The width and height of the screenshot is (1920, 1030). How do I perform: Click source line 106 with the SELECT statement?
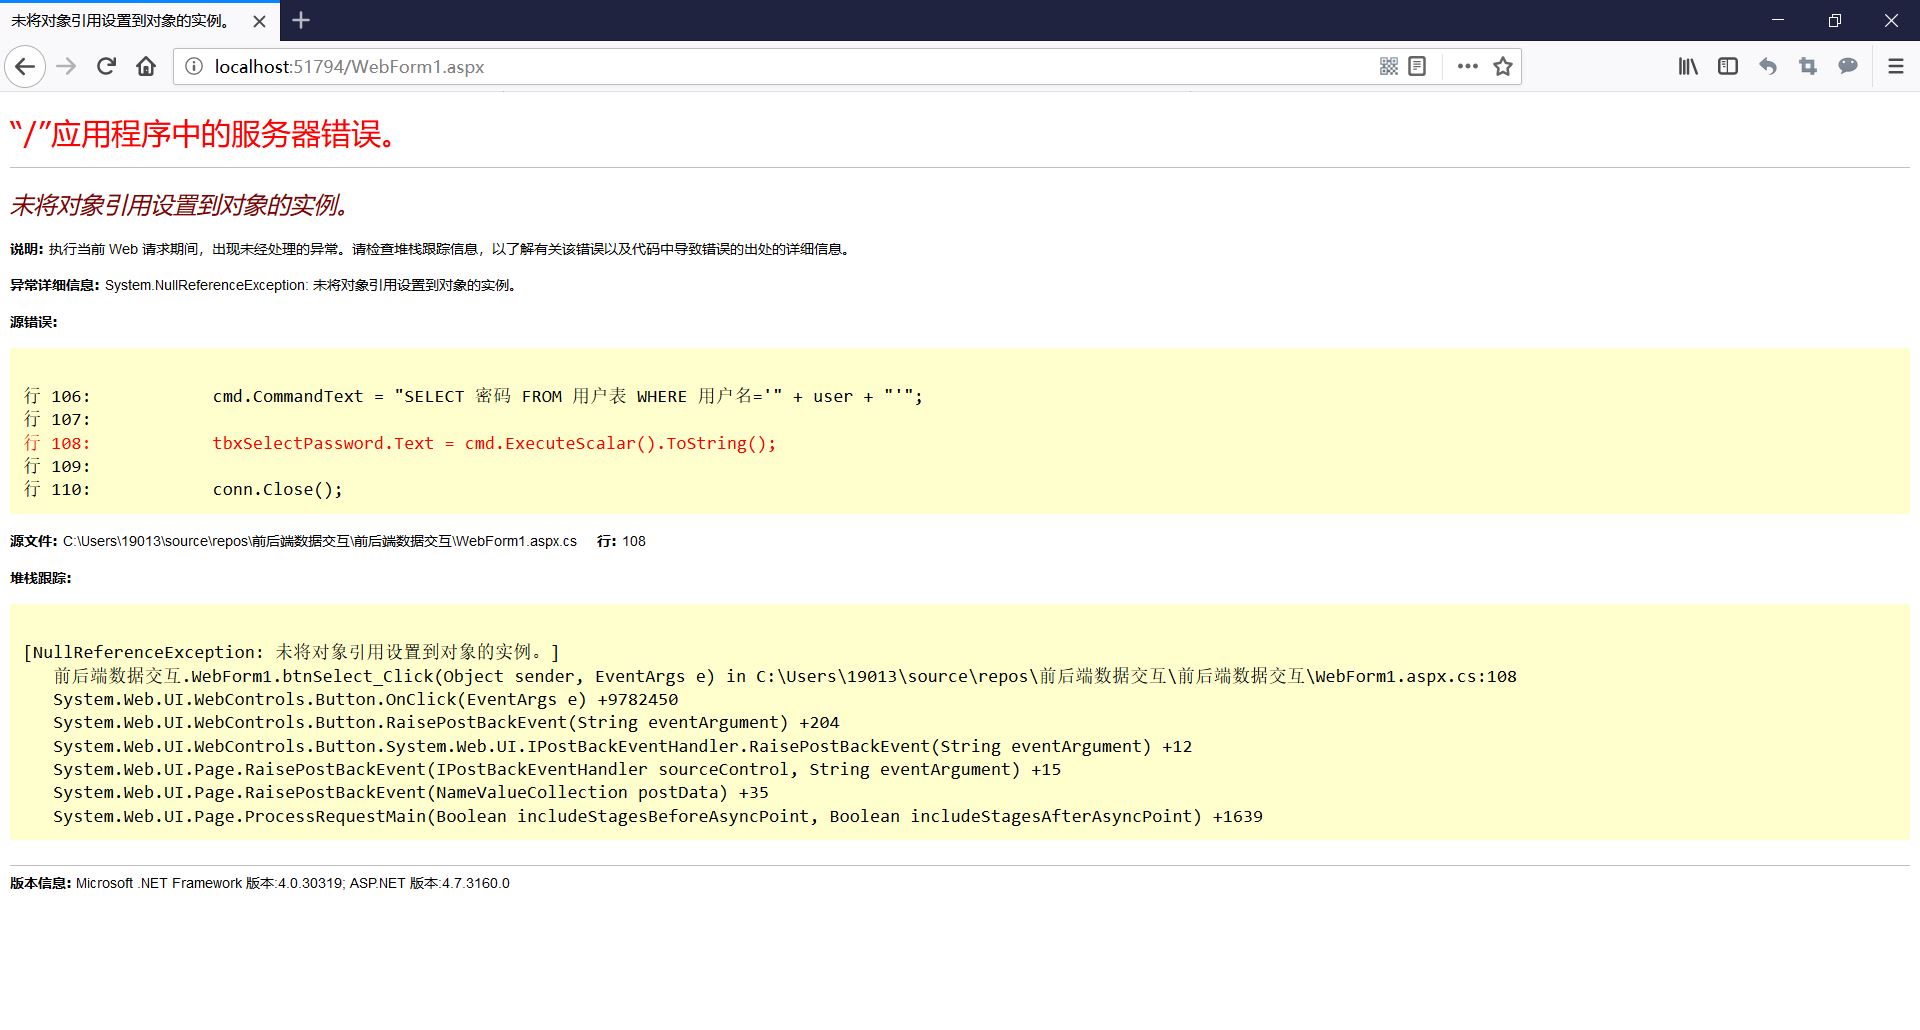pyautogui.click(x=473, y=396)
